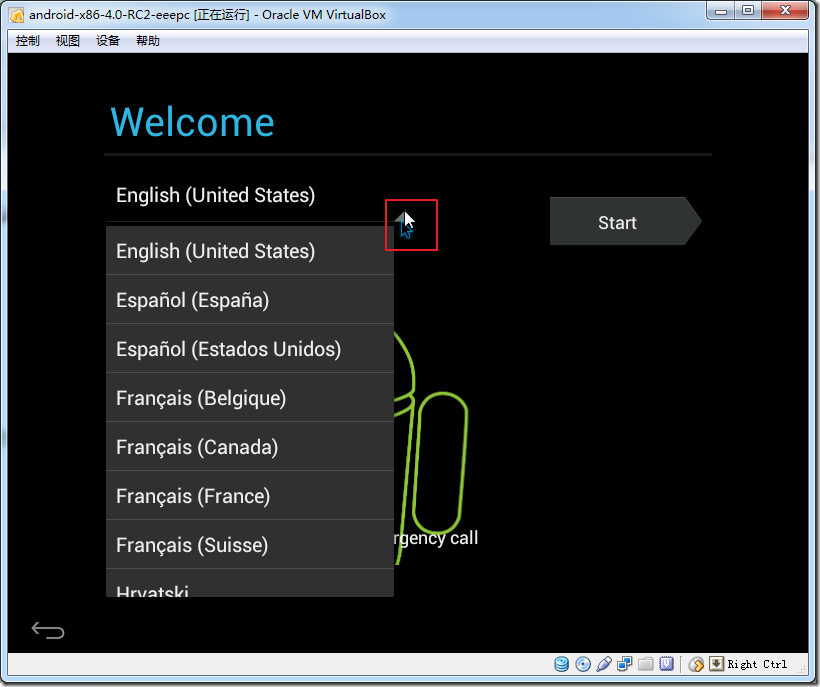Screen dimensions: 820x687
Task: Click the mouse integration indicator icon
Action: [696, 664]
